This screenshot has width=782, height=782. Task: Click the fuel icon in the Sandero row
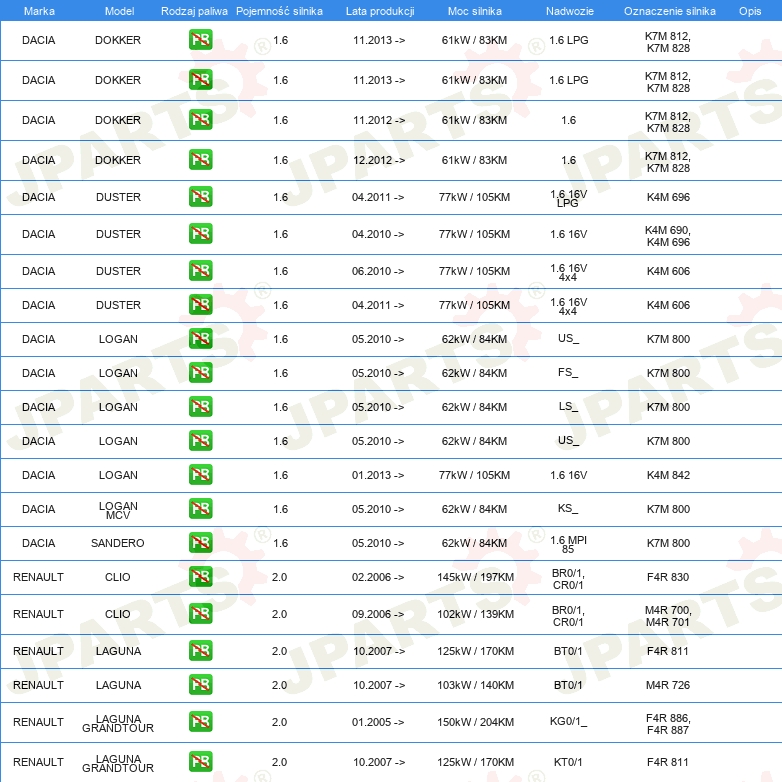200,543
